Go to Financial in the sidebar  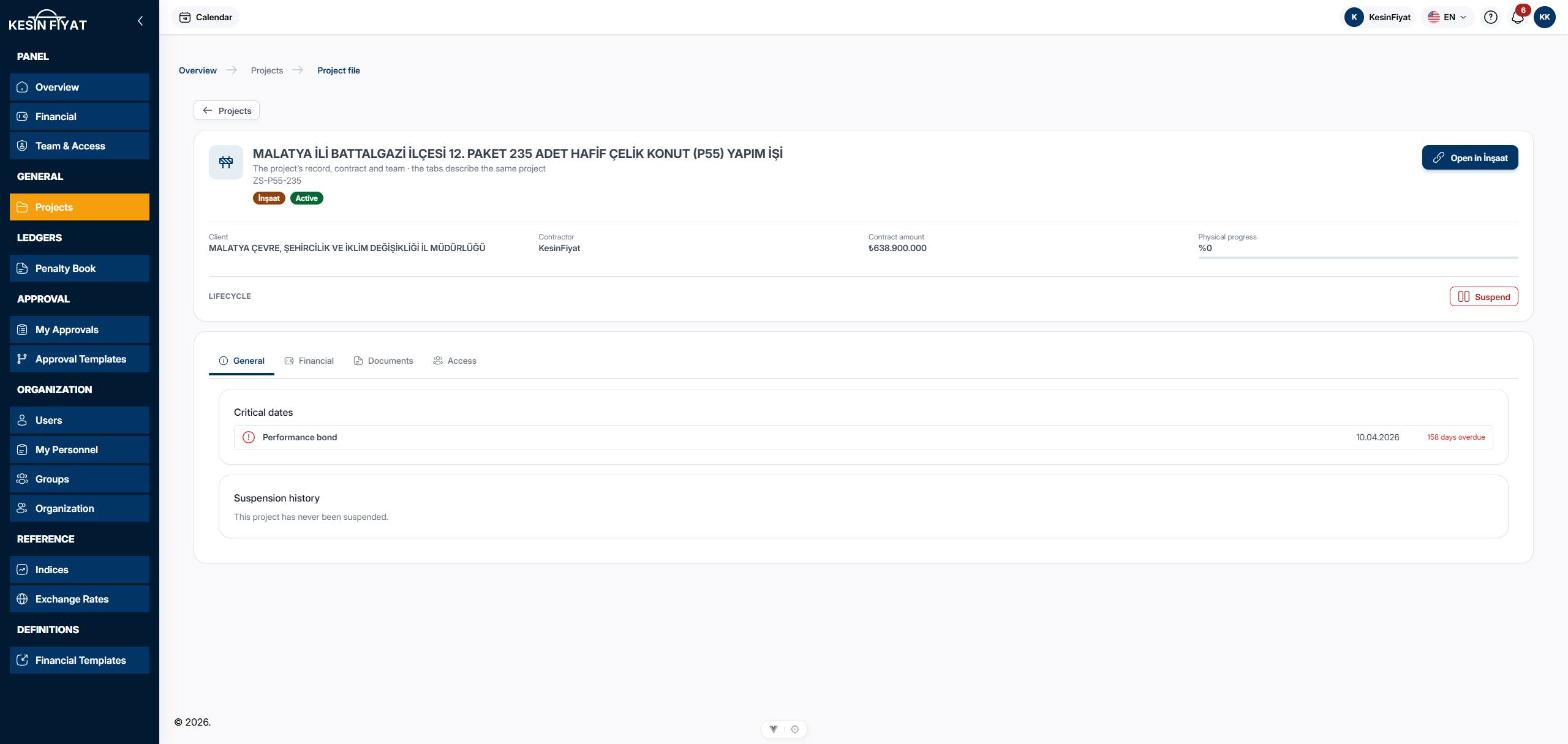(x=79, y=116)
